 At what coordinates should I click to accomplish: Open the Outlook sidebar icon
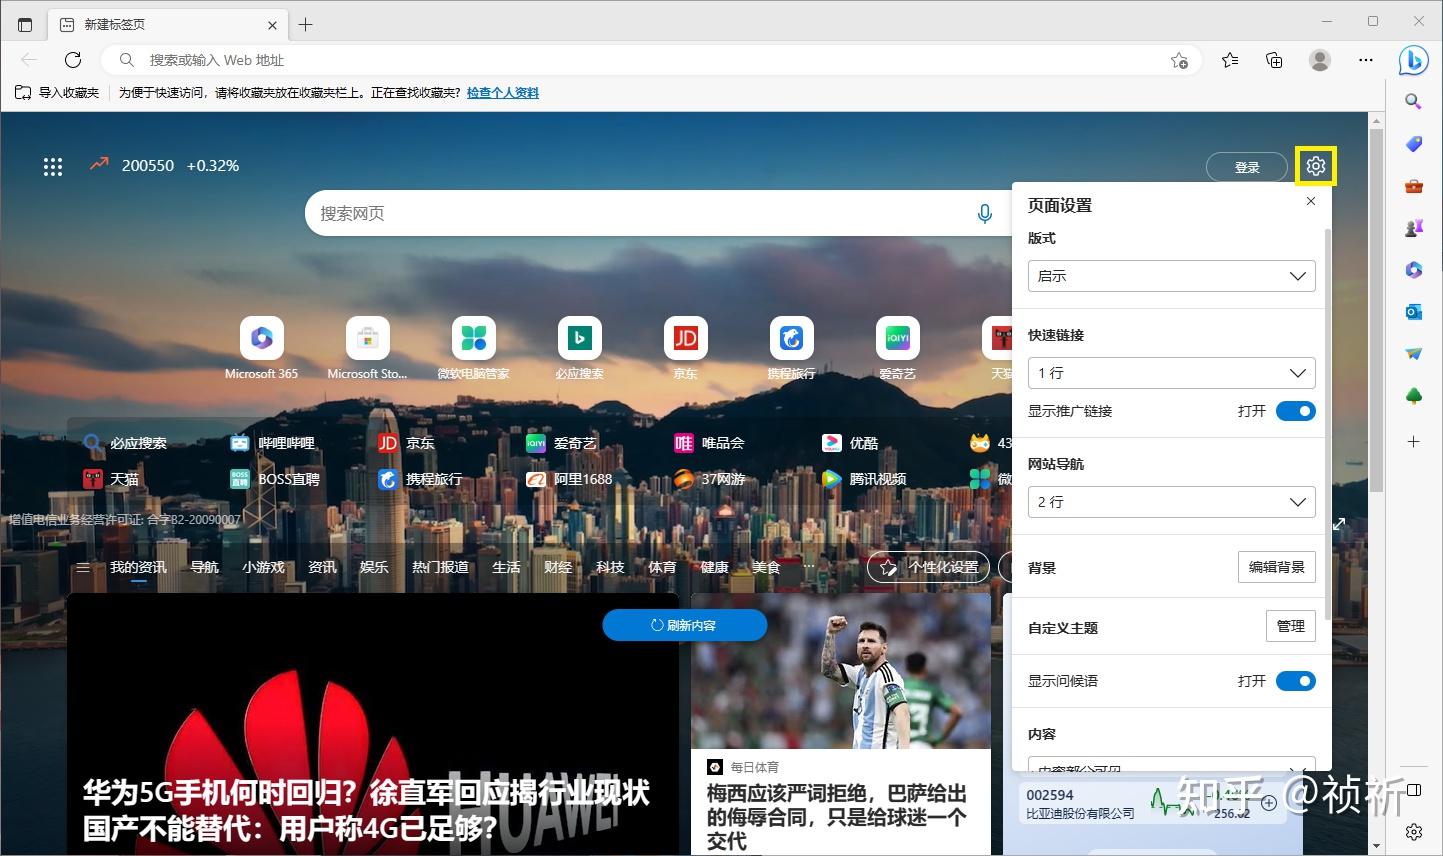tap(1413, 312)
